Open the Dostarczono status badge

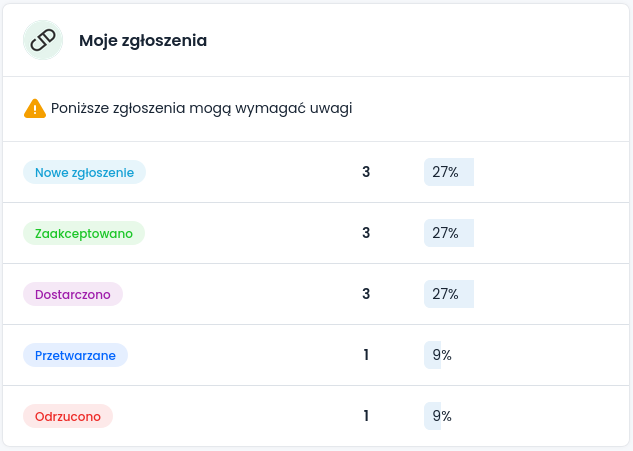click(x=73, y=294)
